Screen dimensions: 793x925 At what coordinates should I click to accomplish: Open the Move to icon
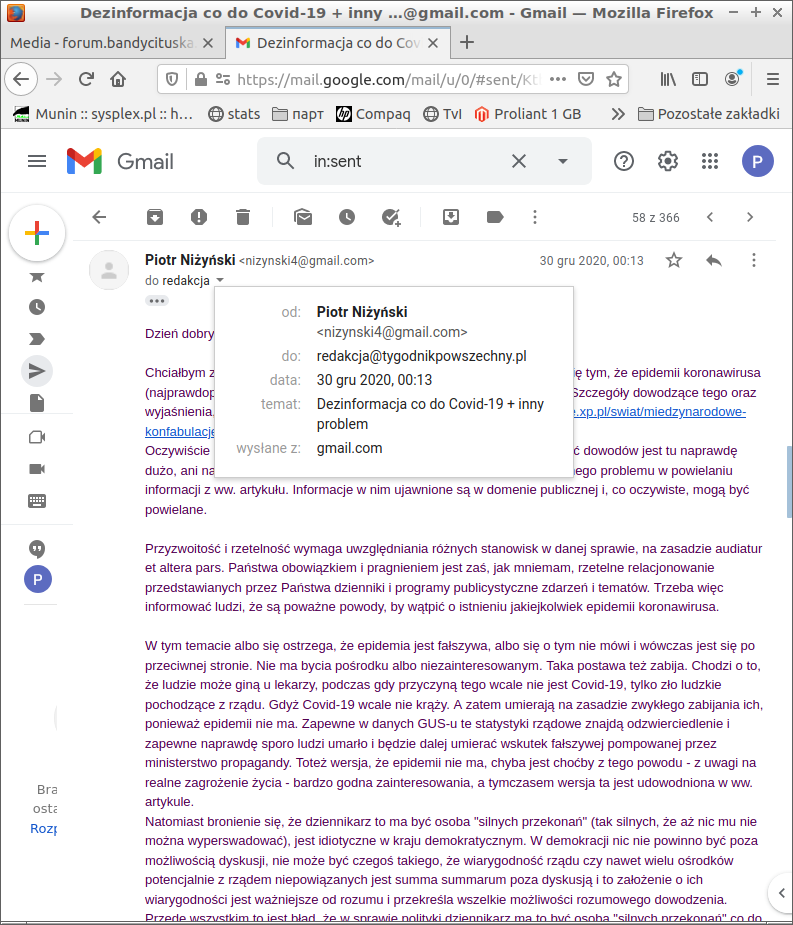pyautogui.click(x=451, y=217)
